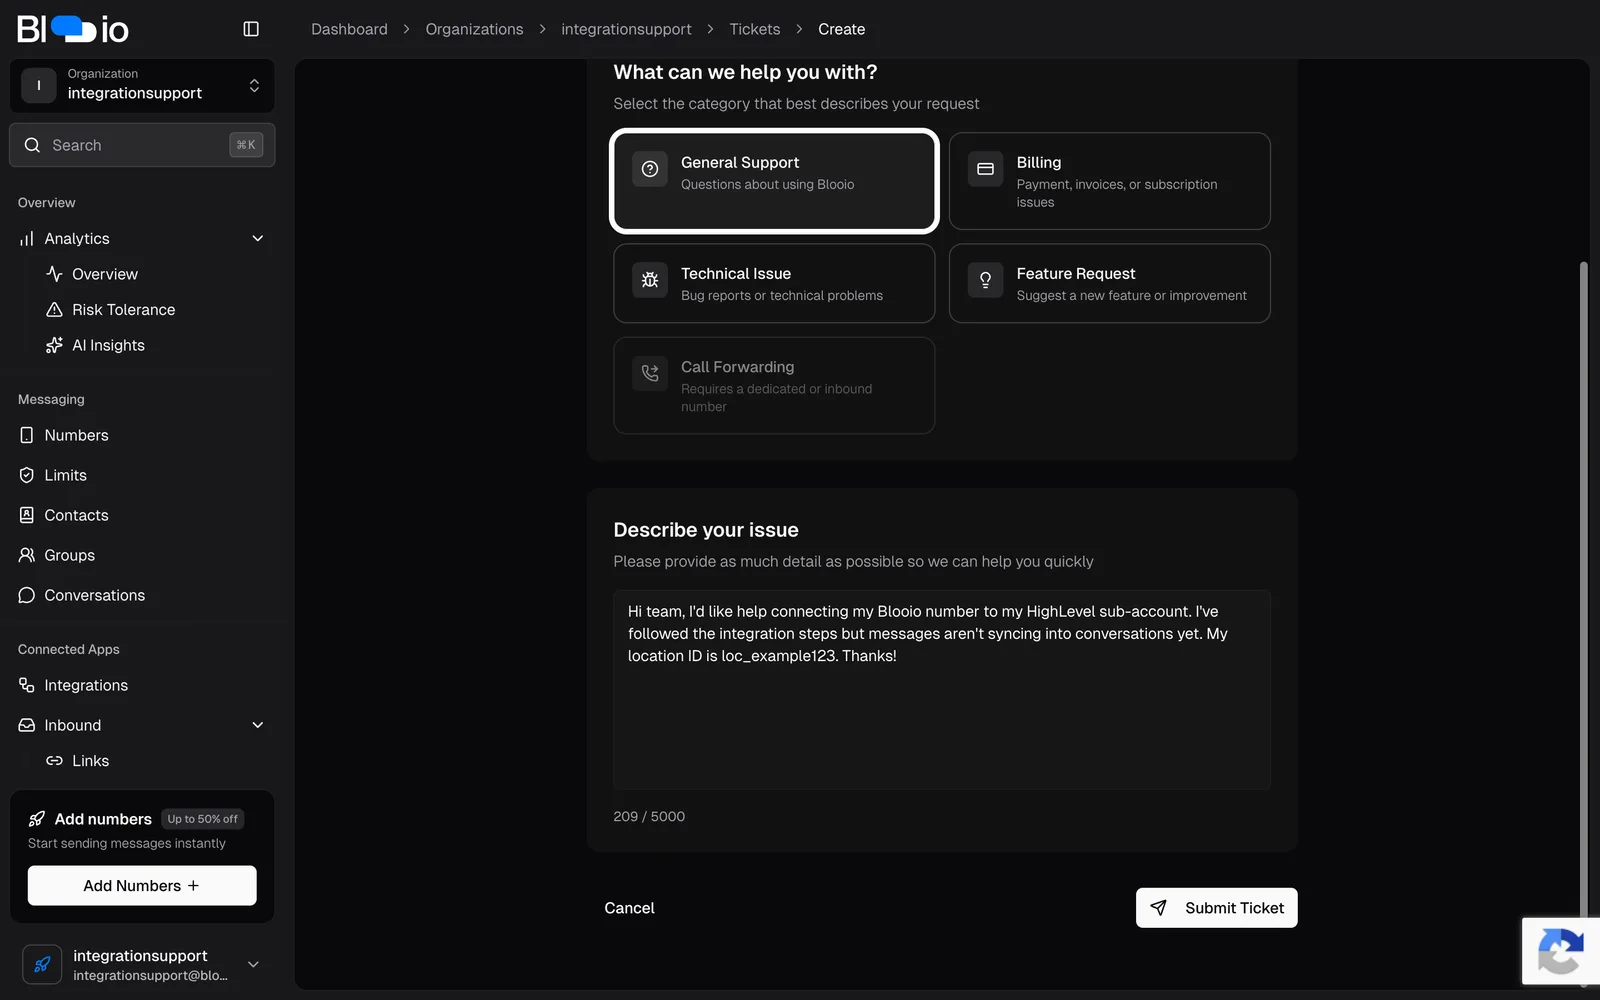Click the Cancel button
Screen dimensions: 1600x1000
click(x=629, y=908)
